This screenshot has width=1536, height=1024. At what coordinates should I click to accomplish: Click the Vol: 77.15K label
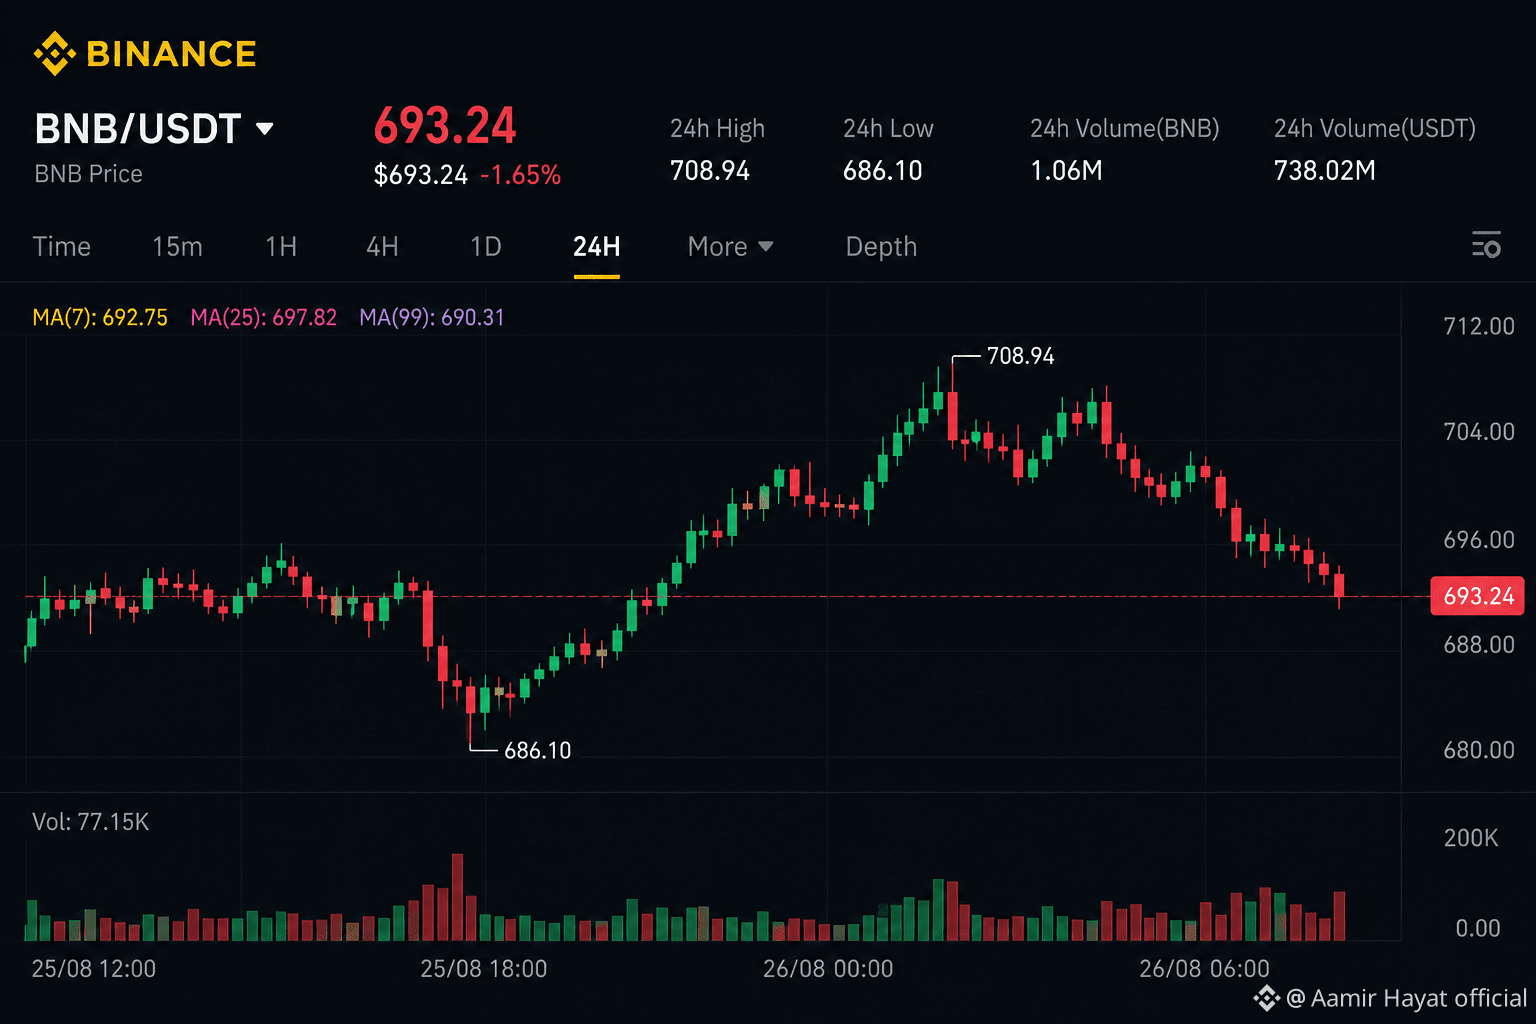tap(91, 822)
